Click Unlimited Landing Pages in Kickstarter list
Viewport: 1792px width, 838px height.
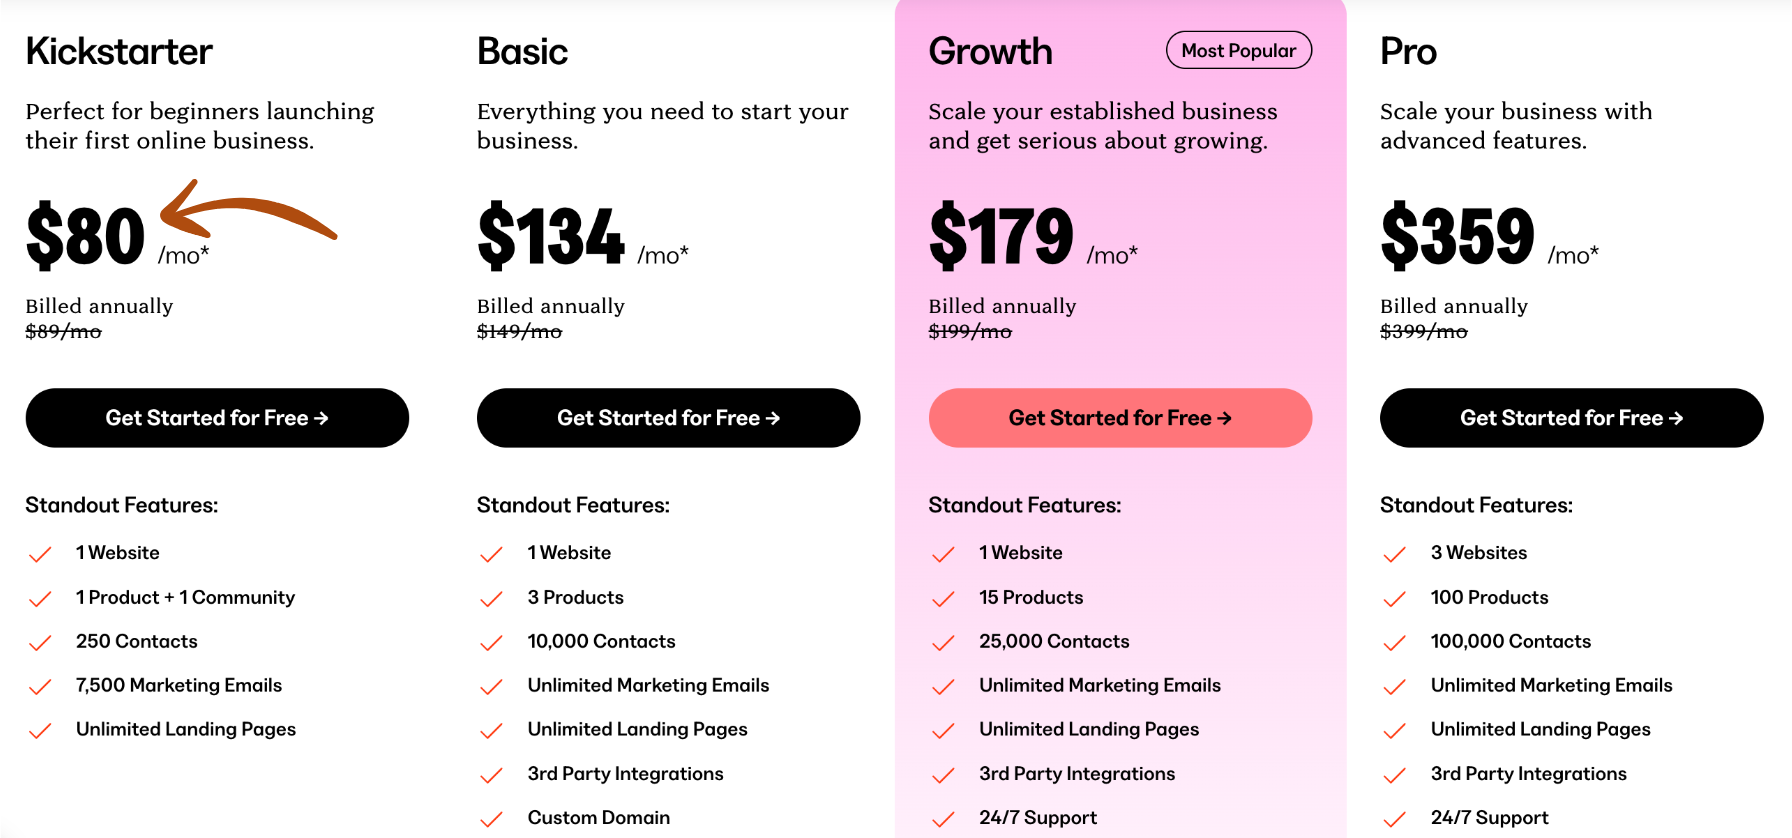click(186, 730)
